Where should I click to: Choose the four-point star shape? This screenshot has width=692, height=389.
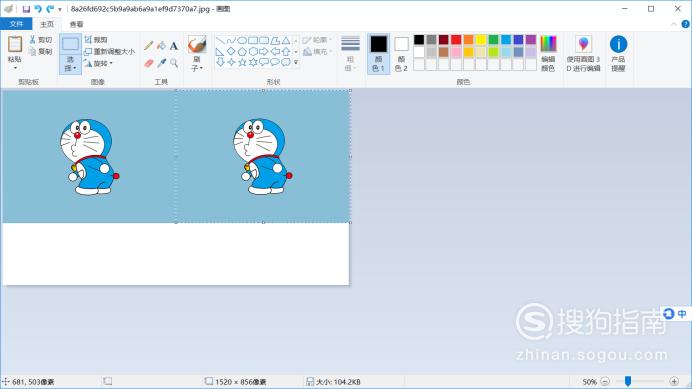(231, 62)
